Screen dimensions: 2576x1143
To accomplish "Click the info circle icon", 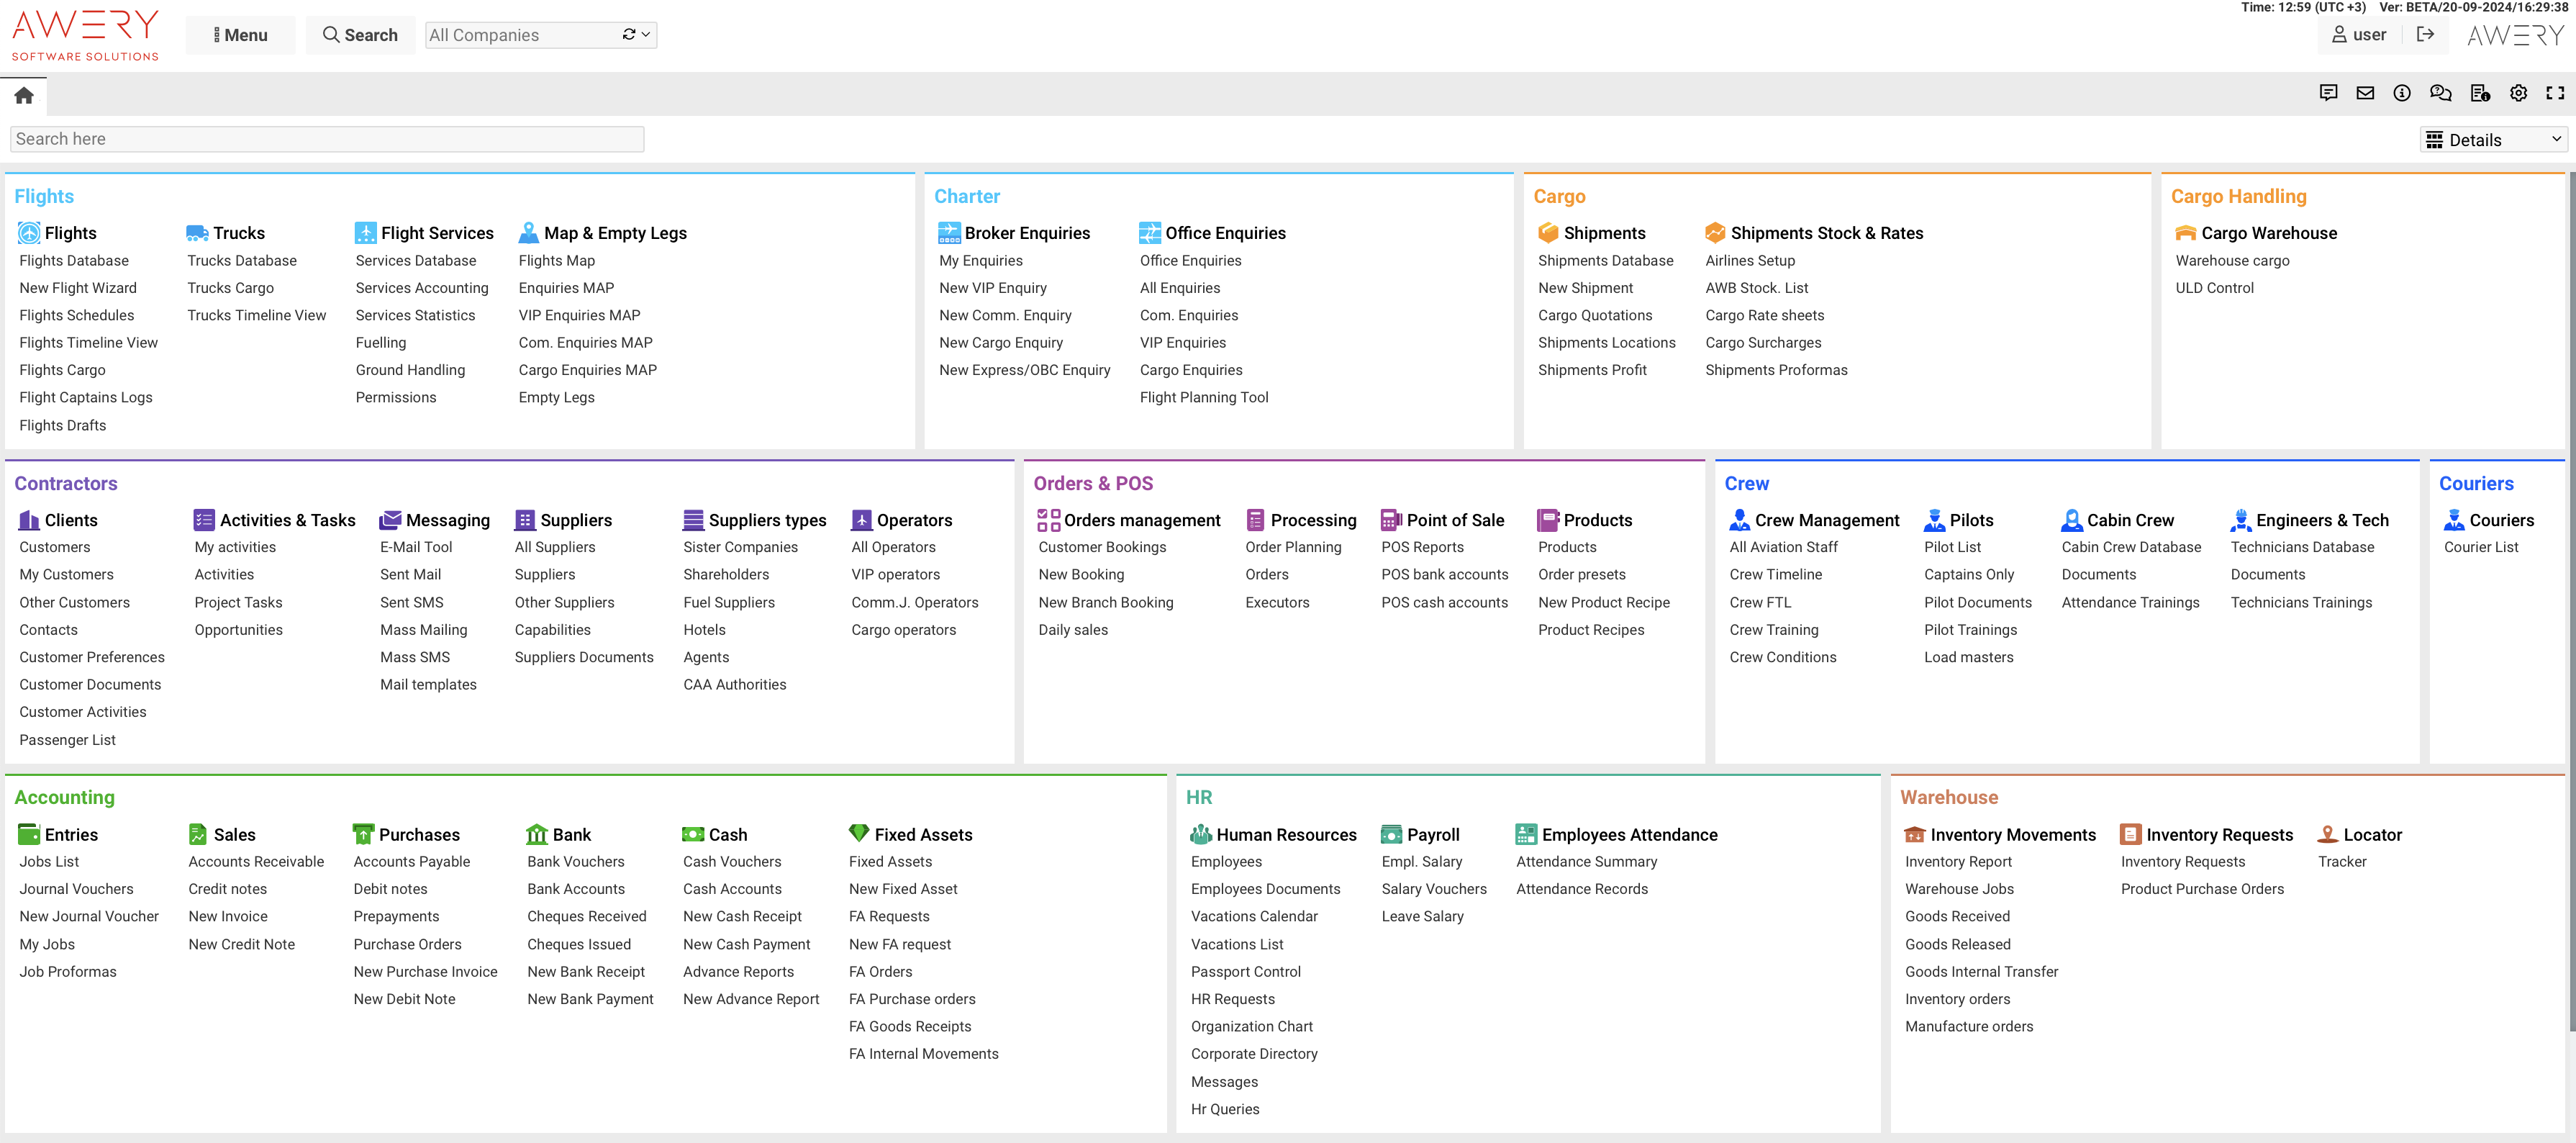I will click(2401, 93).
